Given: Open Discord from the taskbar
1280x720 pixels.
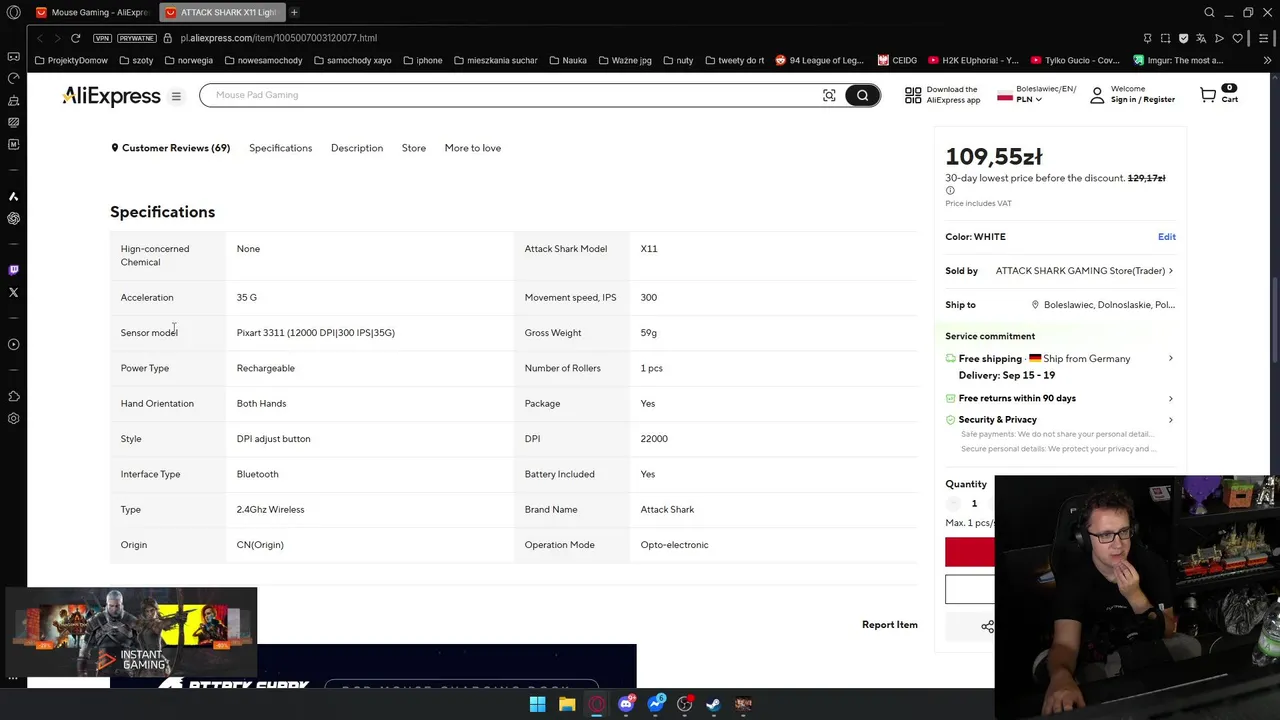Looking at the screenshot, I should [x=626, y=704].
